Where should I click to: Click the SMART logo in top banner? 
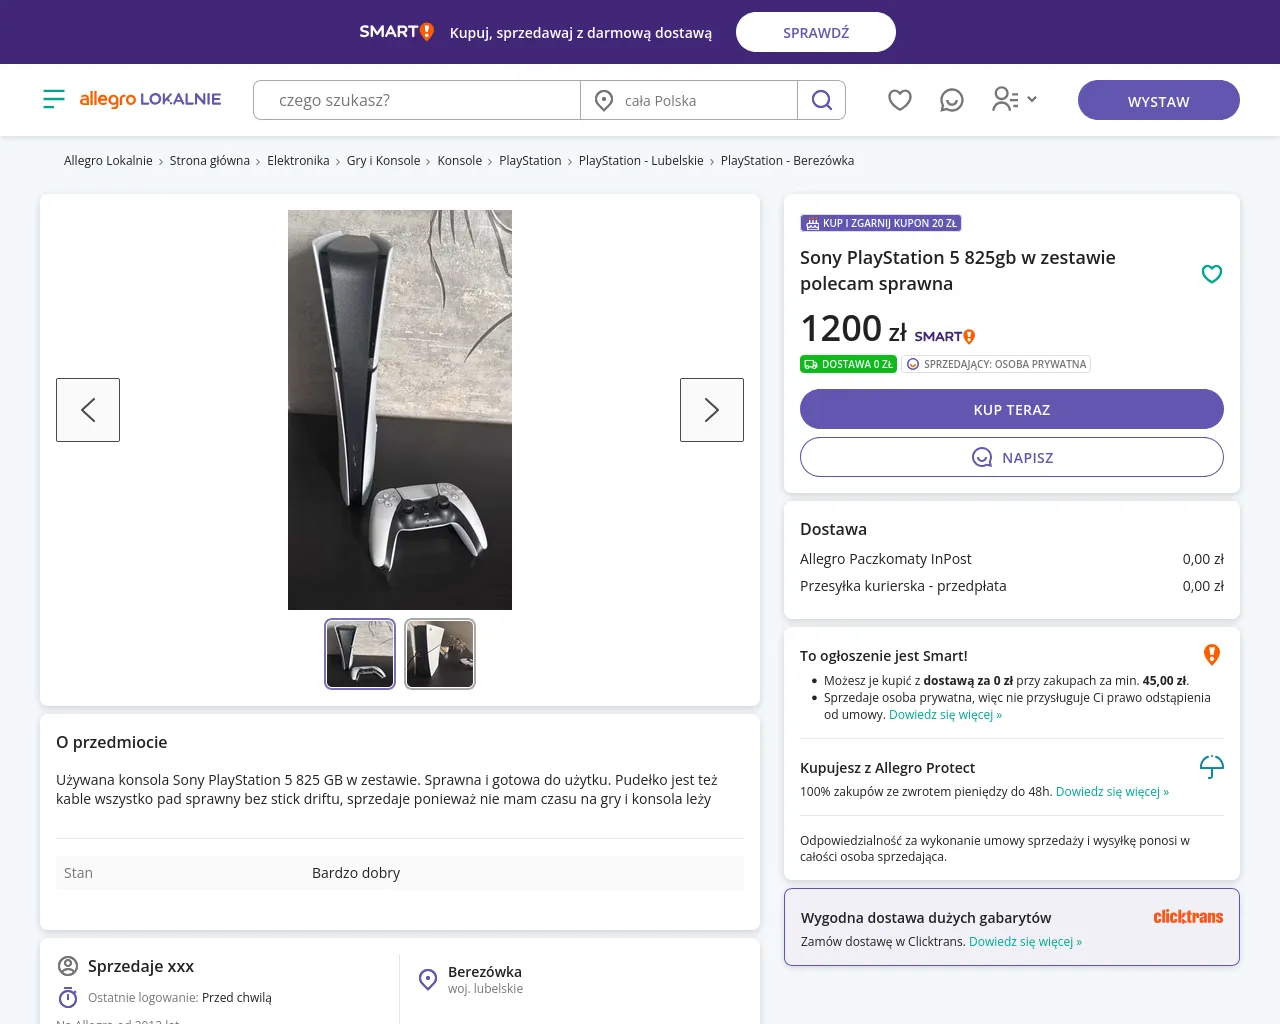click(397, 32)
